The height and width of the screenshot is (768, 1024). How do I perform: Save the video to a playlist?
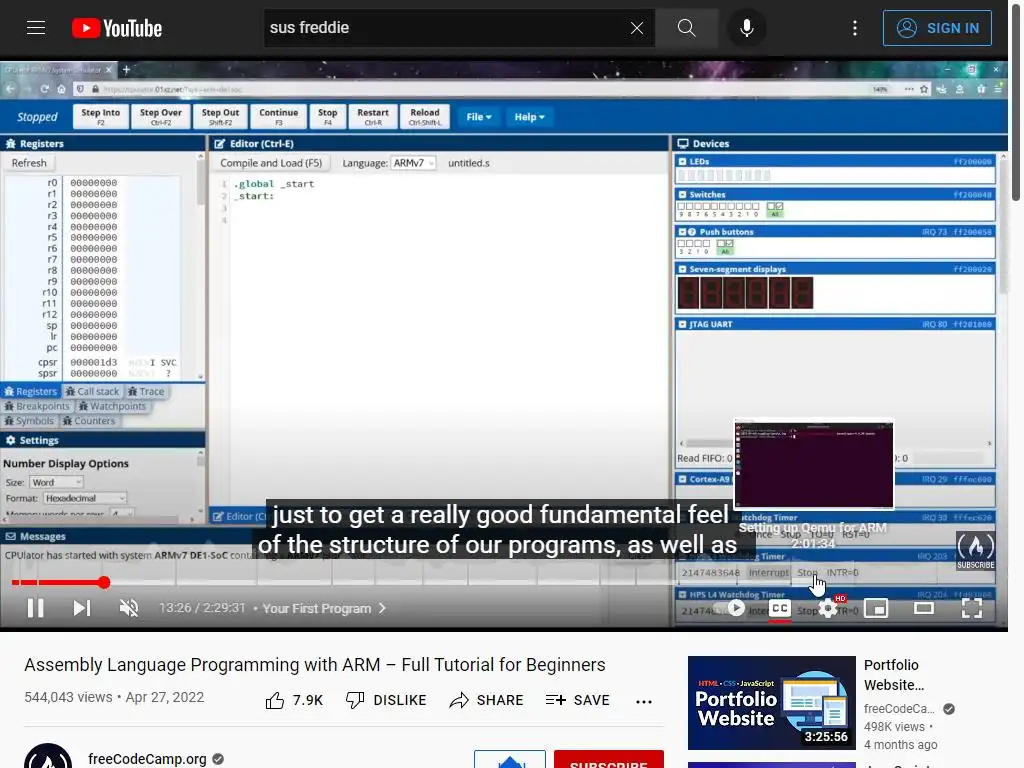[x=577, y=701]
